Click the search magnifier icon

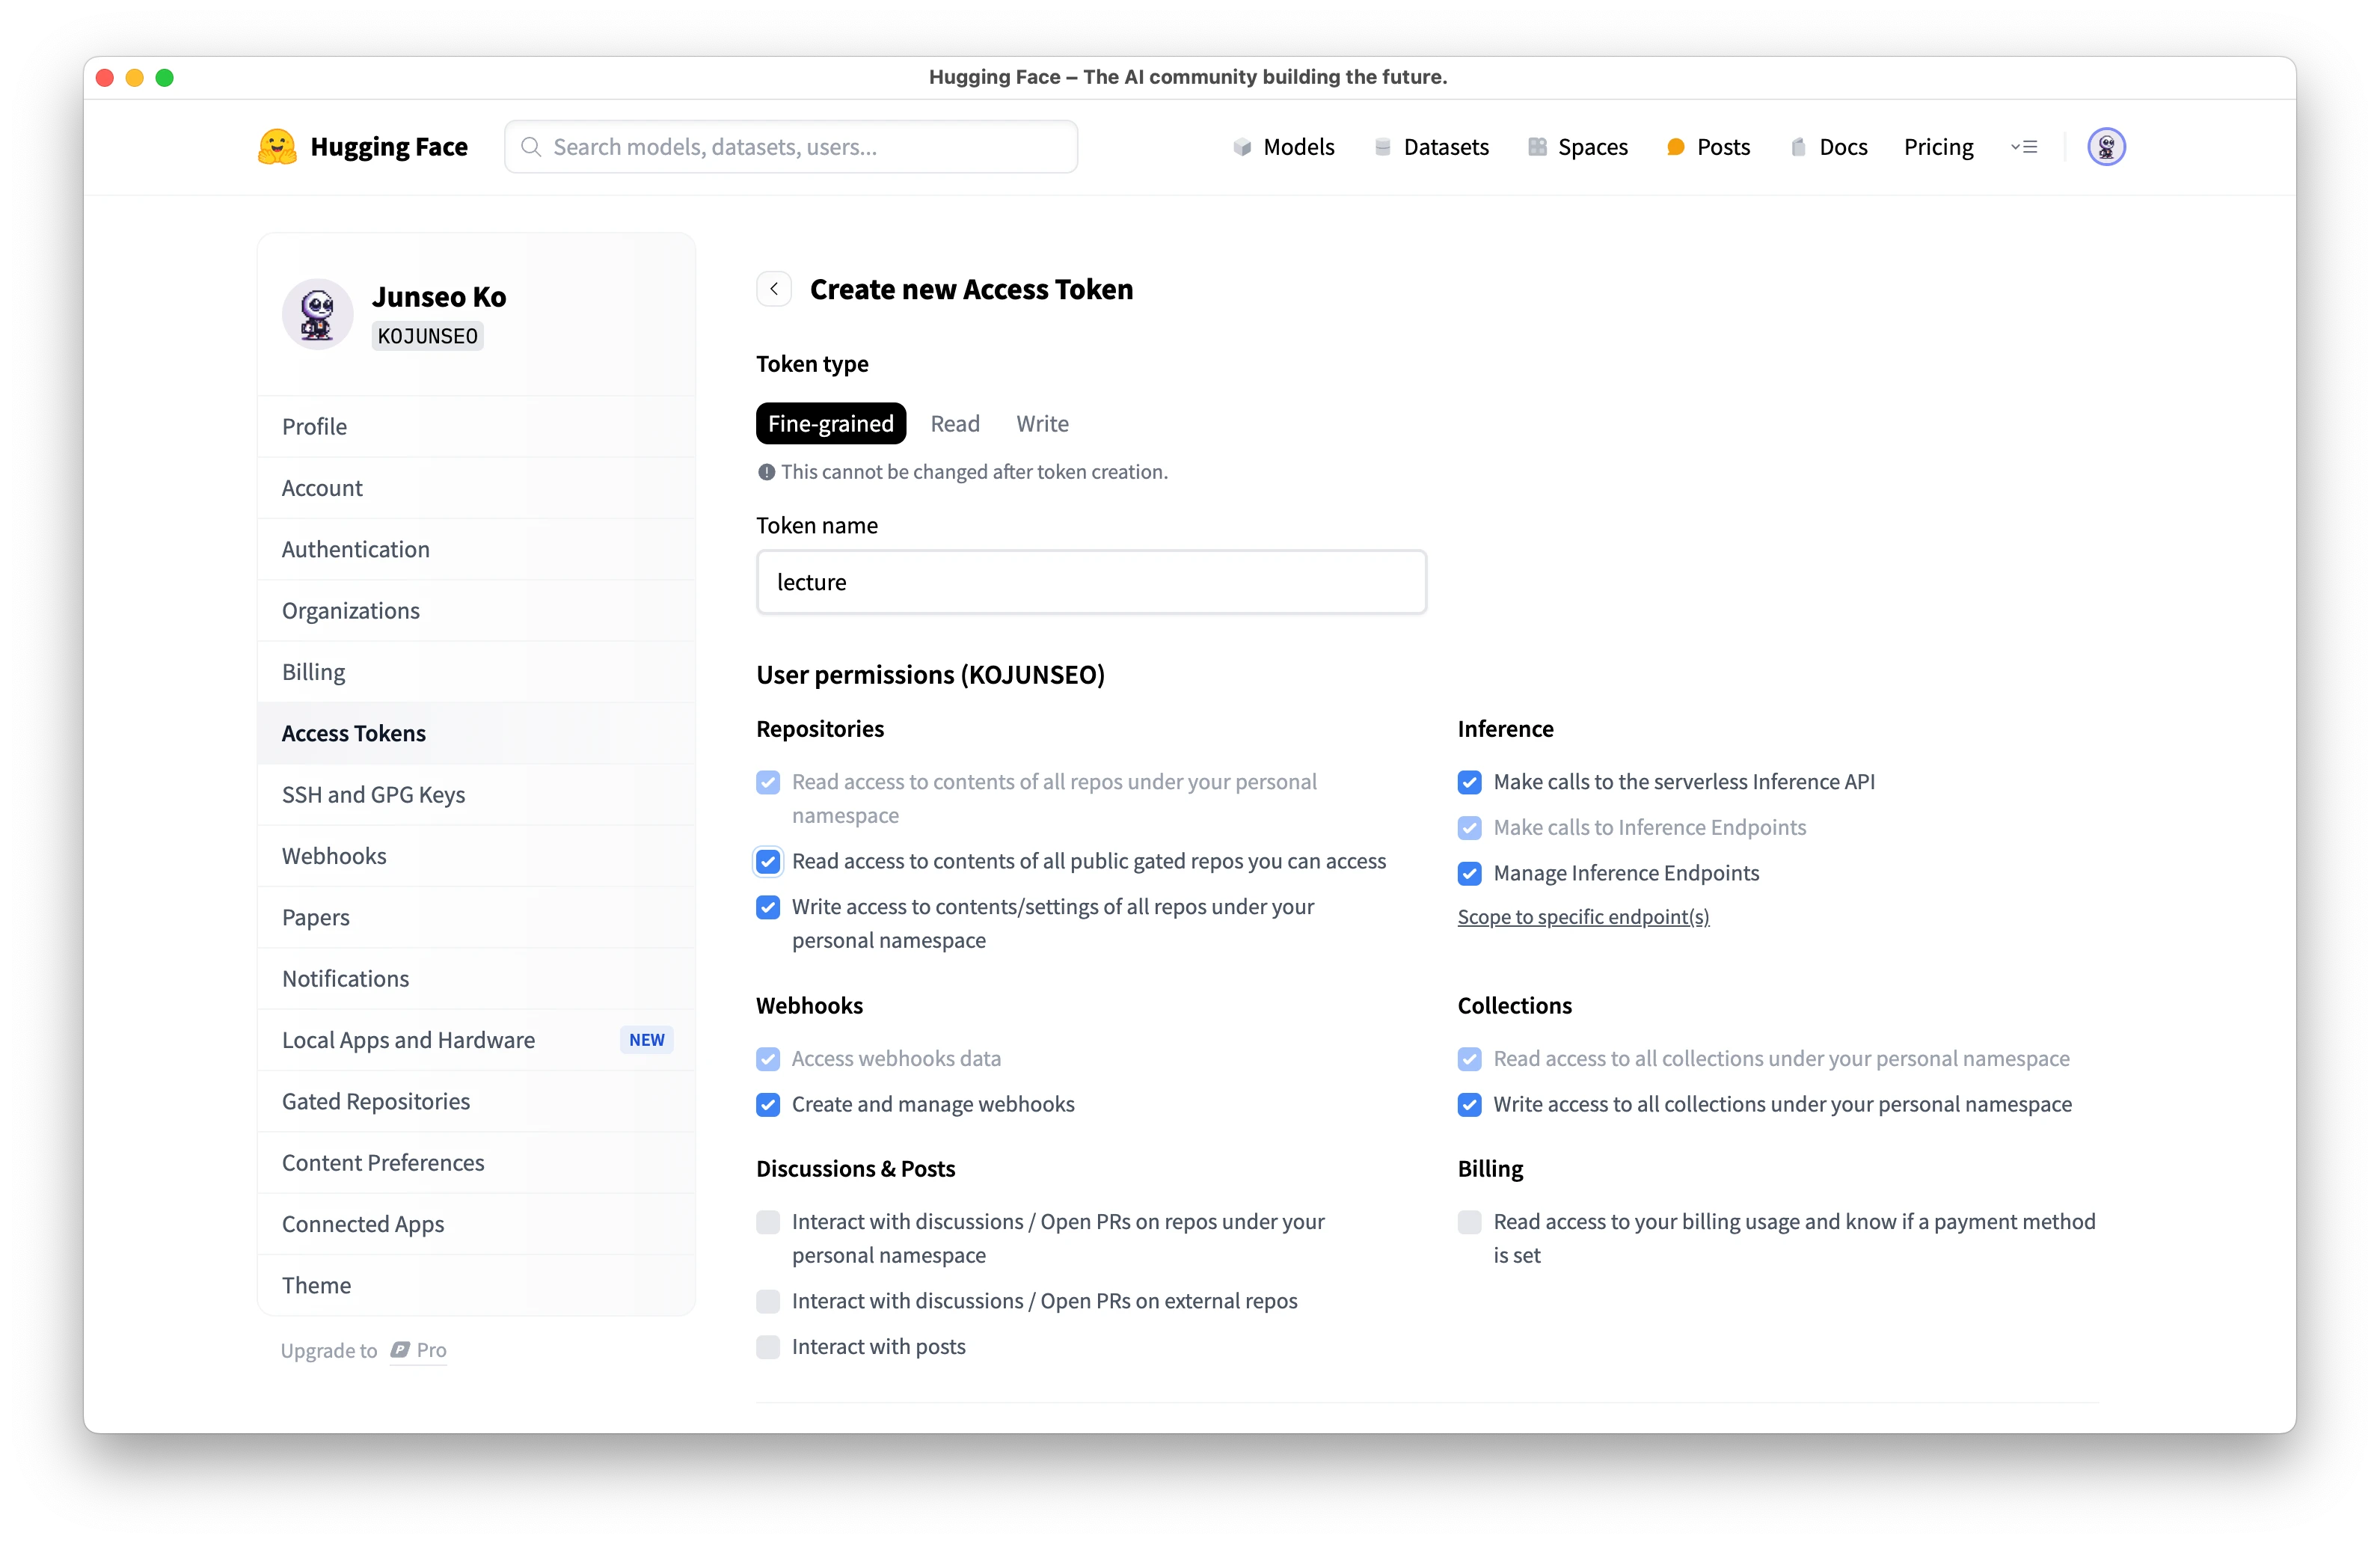pyautogui.click(x=532, y=147)
